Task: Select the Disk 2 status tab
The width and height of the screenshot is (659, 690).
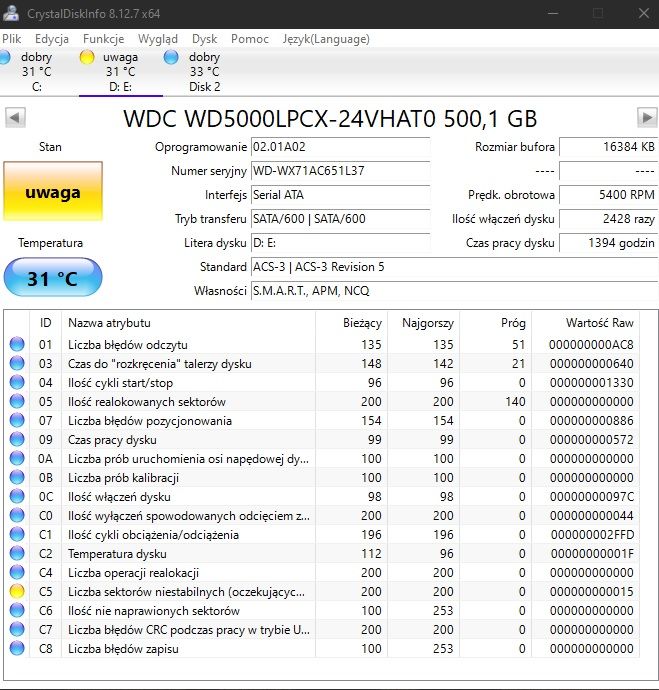Action: pos(205,72)
